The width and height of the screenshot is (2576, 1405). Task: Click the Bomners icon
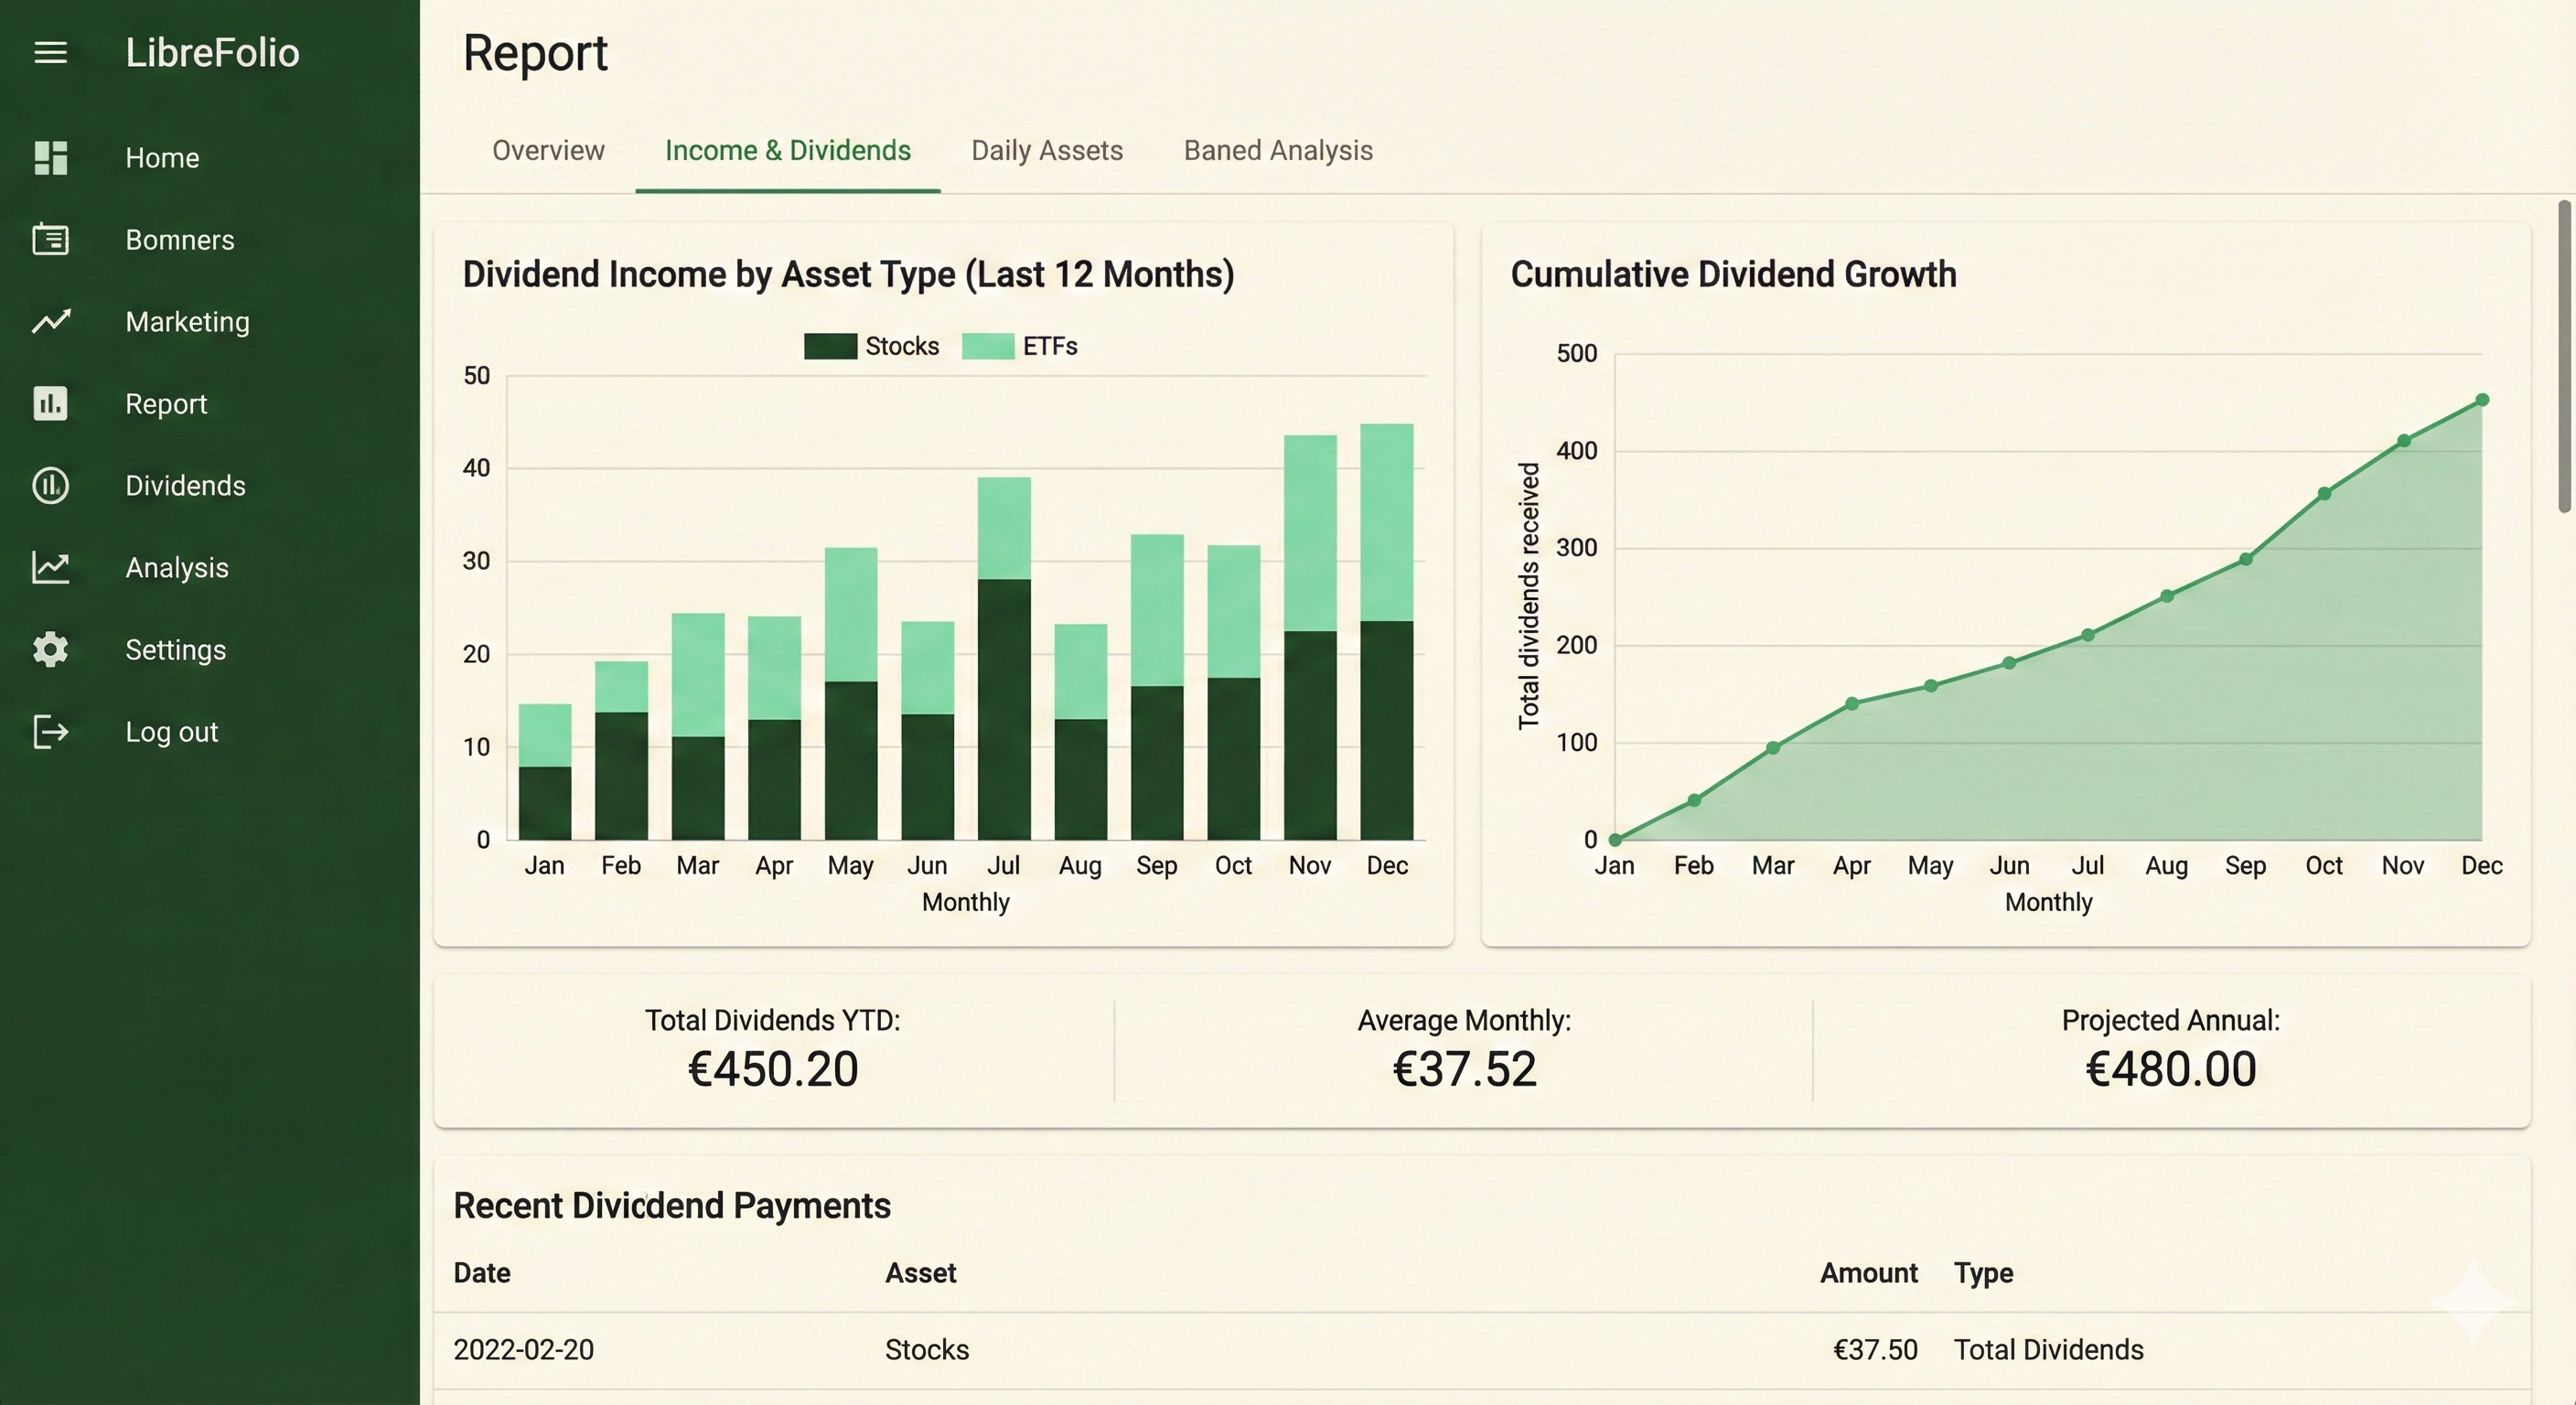[51, 239]
